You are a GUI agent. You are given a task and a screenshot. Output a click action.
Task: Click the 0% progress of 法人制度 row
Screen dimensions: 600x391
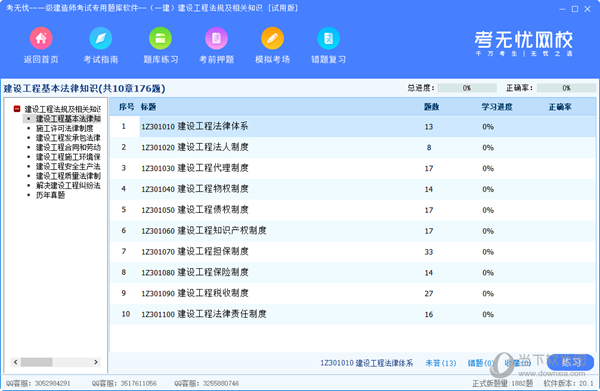click(x=488, y=147)
